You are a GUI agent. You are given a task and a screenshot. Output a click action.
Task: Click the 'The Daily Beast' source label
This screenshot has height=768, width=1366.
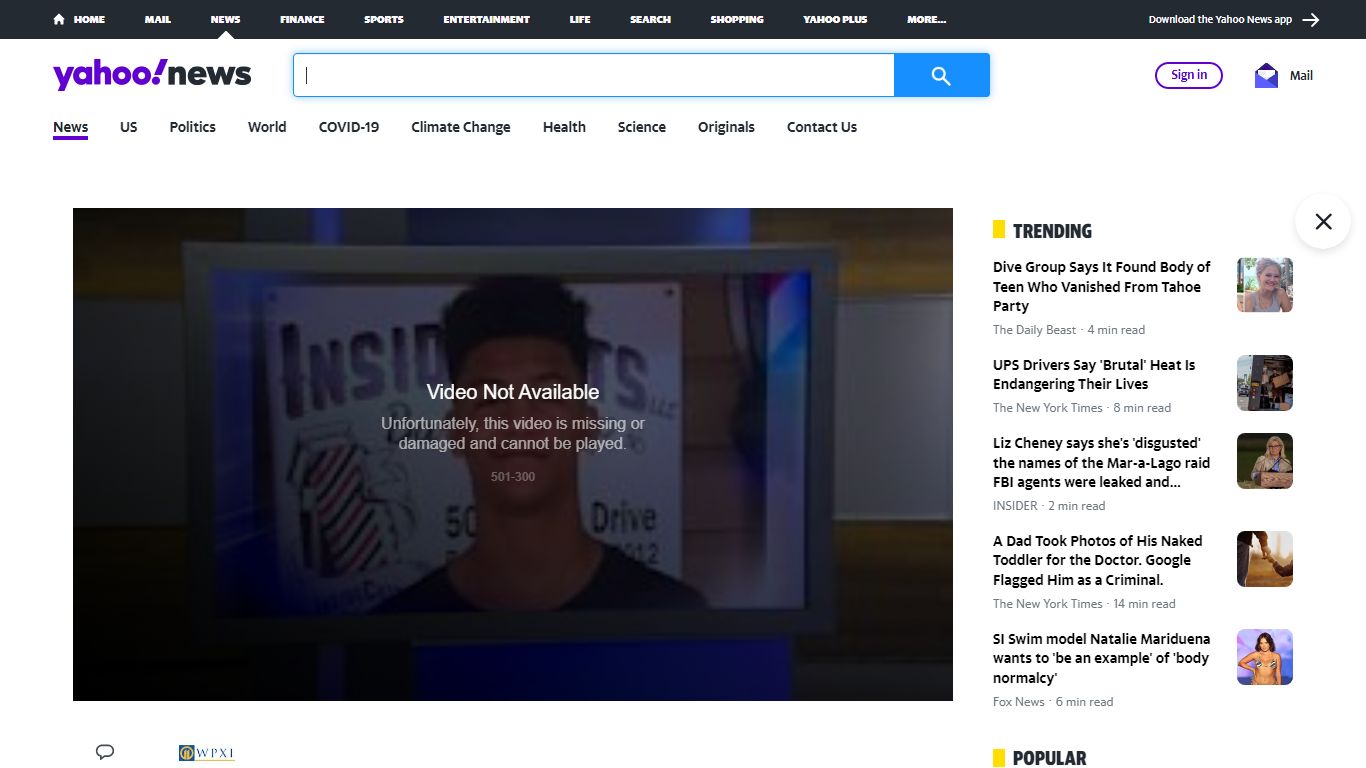(x=1034, y=330)
